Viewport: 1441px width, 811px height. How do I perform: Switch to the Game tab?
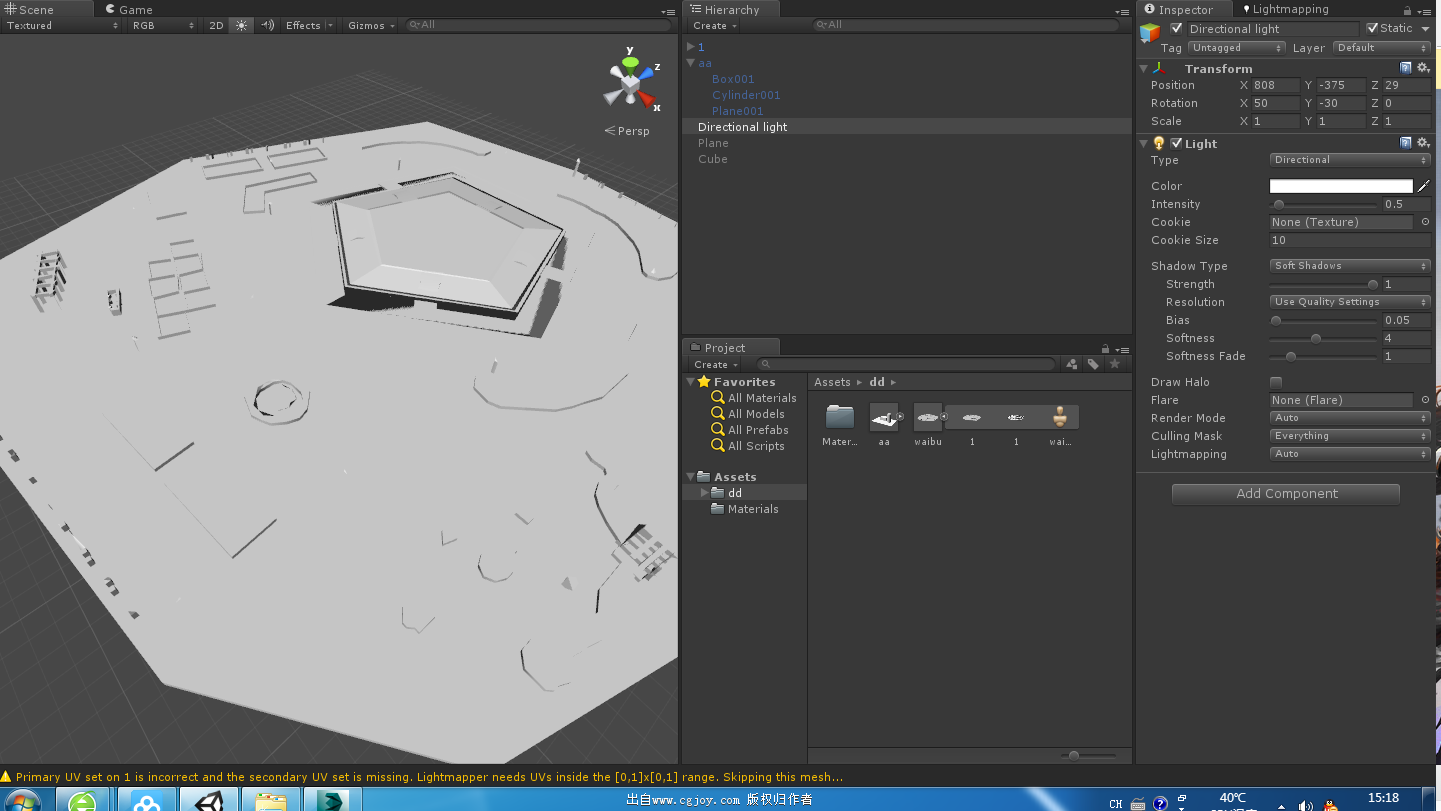click(129, 9)
